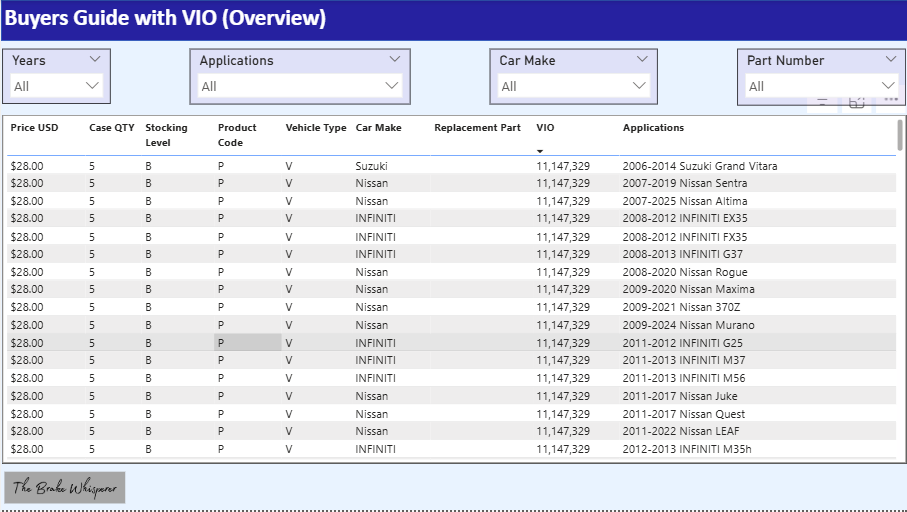Screen dimensions: 907x512
Task: Open the Applications 'All' dropdown
Action: (300, 86)
